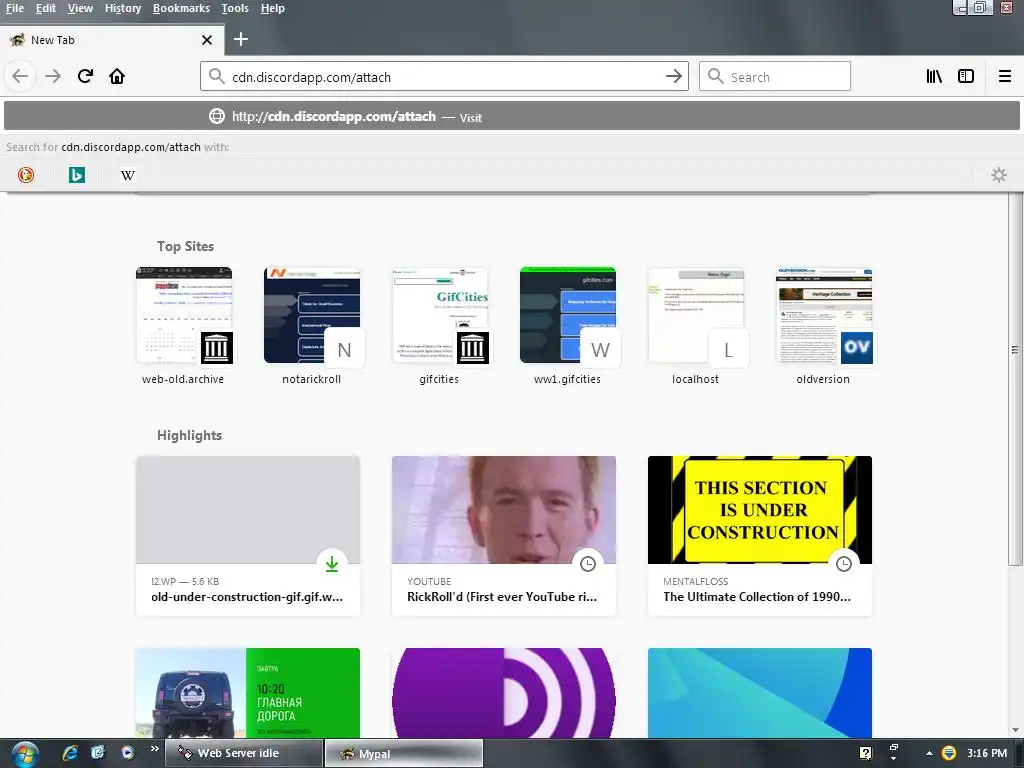Open the Bookmarks menu
Viewport: 1024px width, 768px height.
(181, 8)
